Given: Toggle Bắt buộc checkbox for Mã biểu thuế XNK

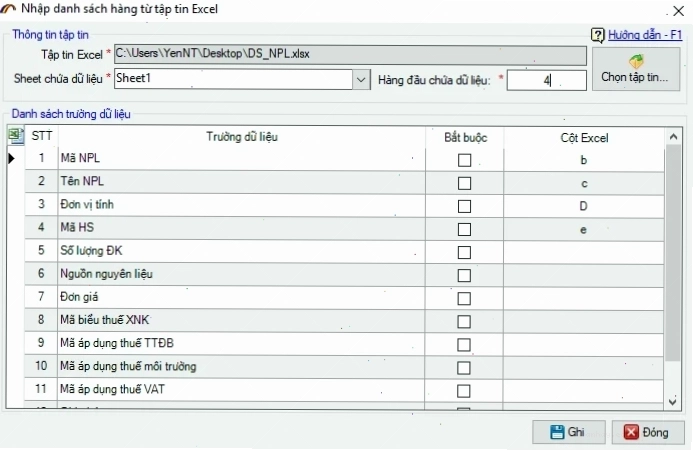Looking at the screenshot, I should tap(464, 321).
